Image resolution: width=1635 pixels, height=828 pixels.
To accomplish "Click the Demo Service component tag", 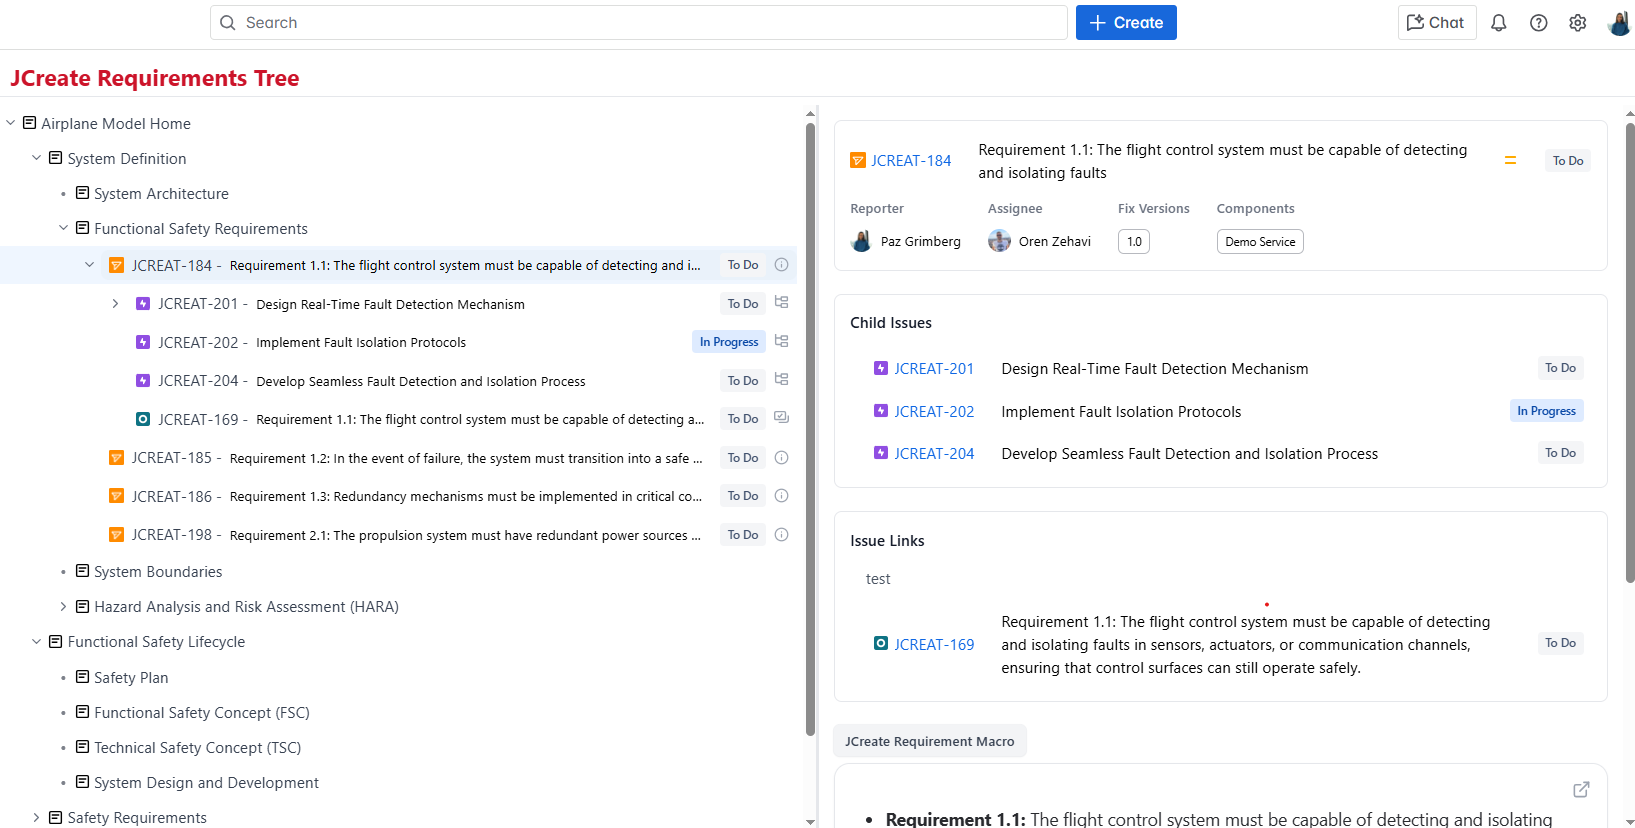I will tap(1260, 242).
